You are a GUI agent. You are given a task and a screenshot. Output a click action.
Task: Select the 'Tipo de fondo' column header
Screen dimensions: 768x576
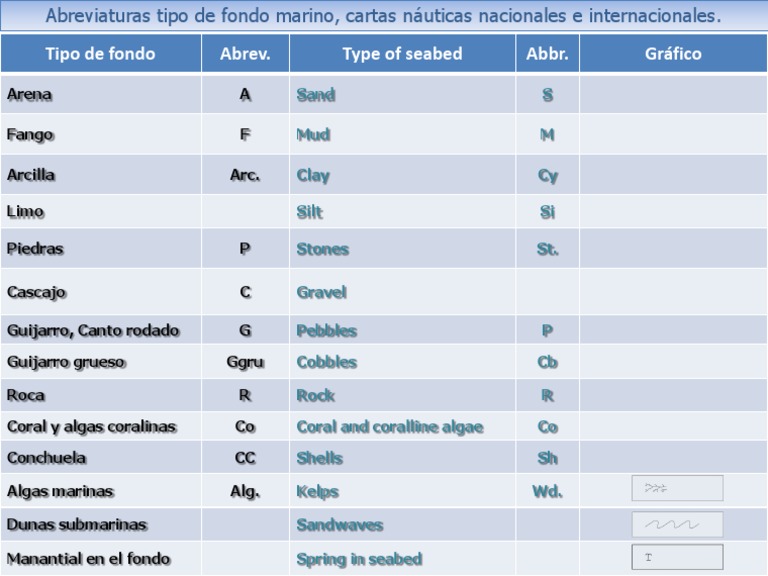click(101, 53)
